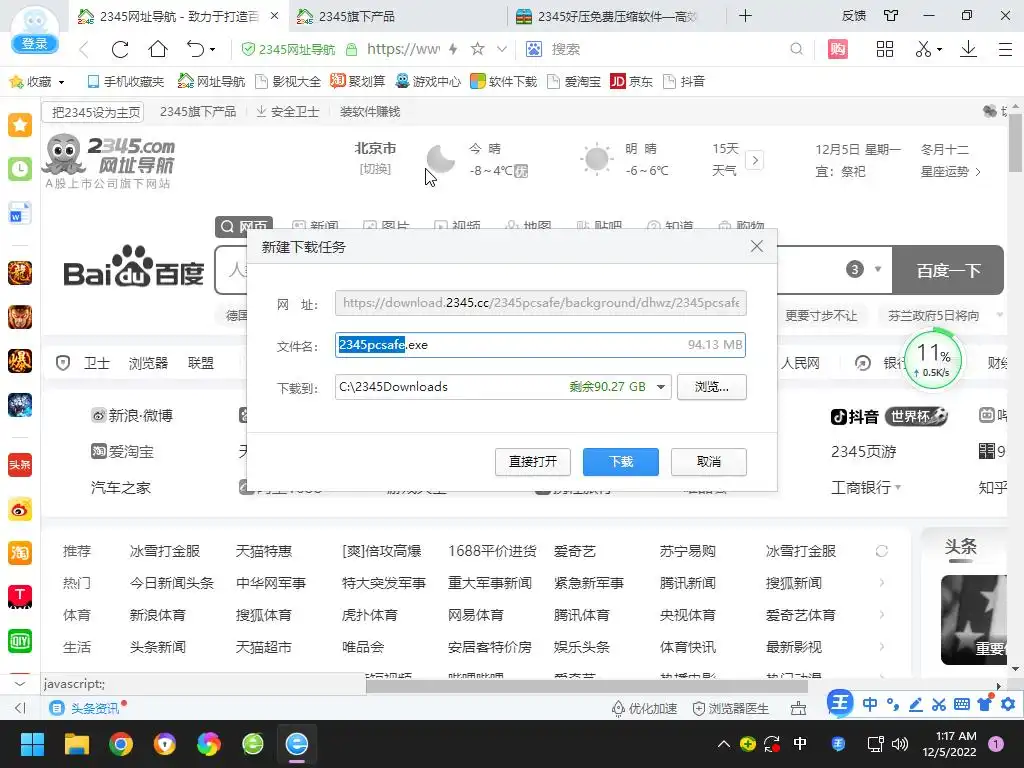Image resolution: width=1024 pixels, height=768 pixels.
Task: Click the Baidu paw search engine icon
Action: (x=534, y=49)
